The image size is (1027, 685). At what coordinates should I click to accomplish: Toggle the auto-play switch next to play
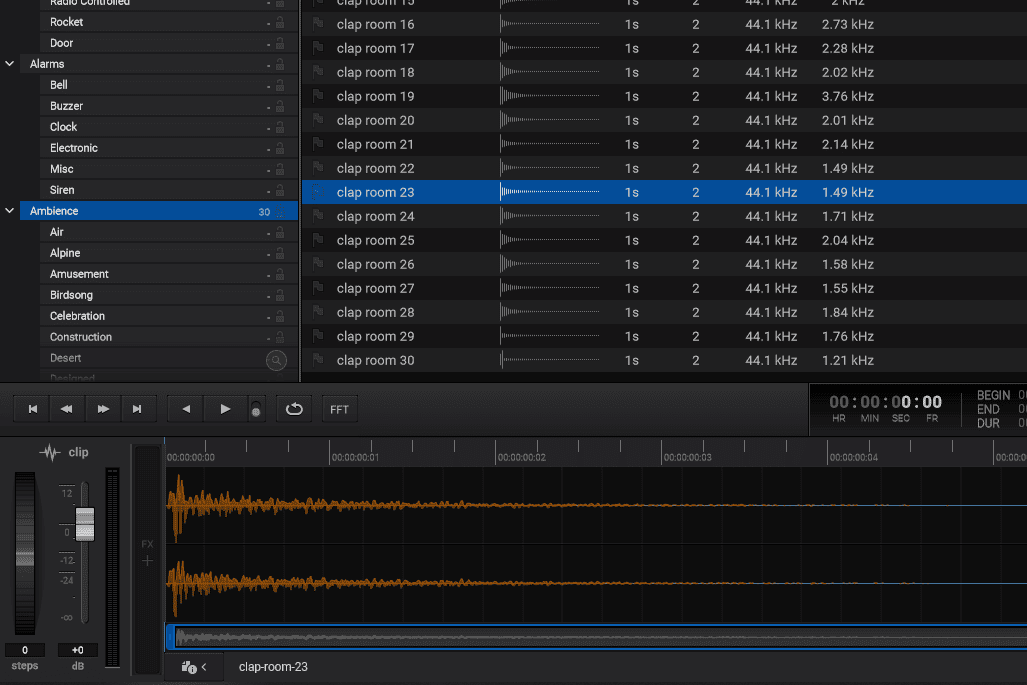tap(256, 410)
